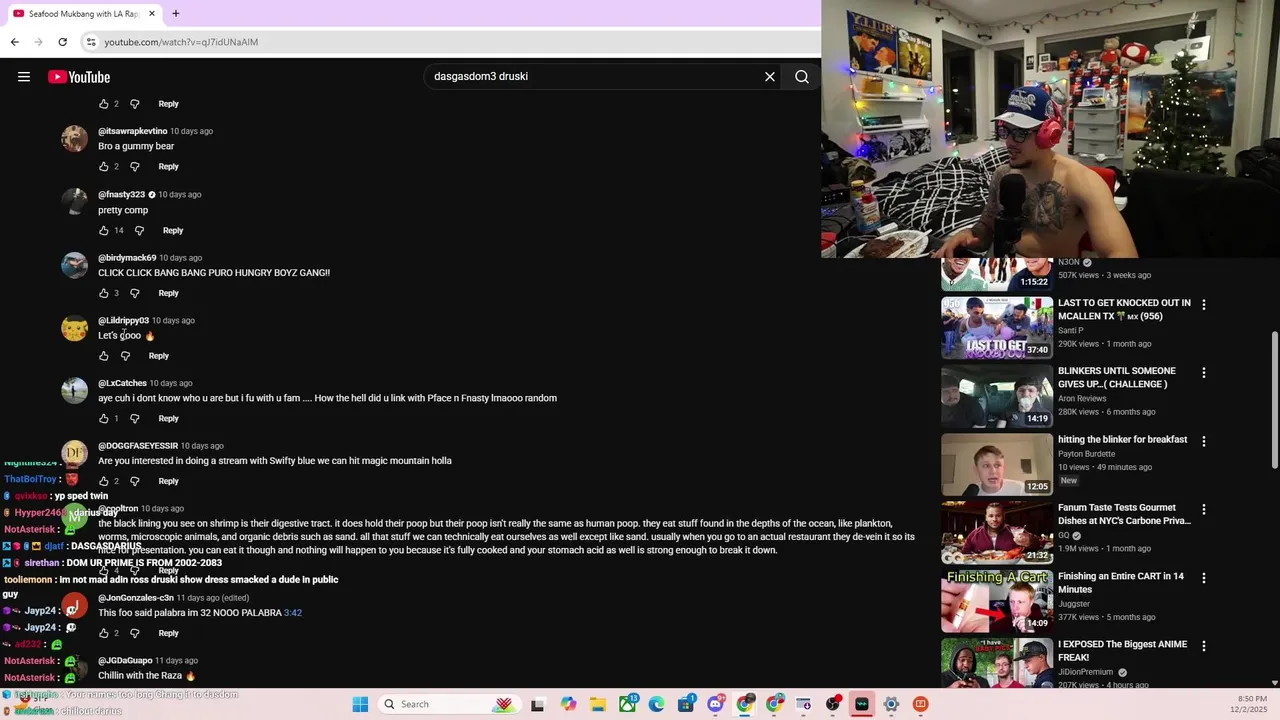The image size is (1280, 720).
Task: Run search with the magnifier button
Action: [x=802, y=76]
